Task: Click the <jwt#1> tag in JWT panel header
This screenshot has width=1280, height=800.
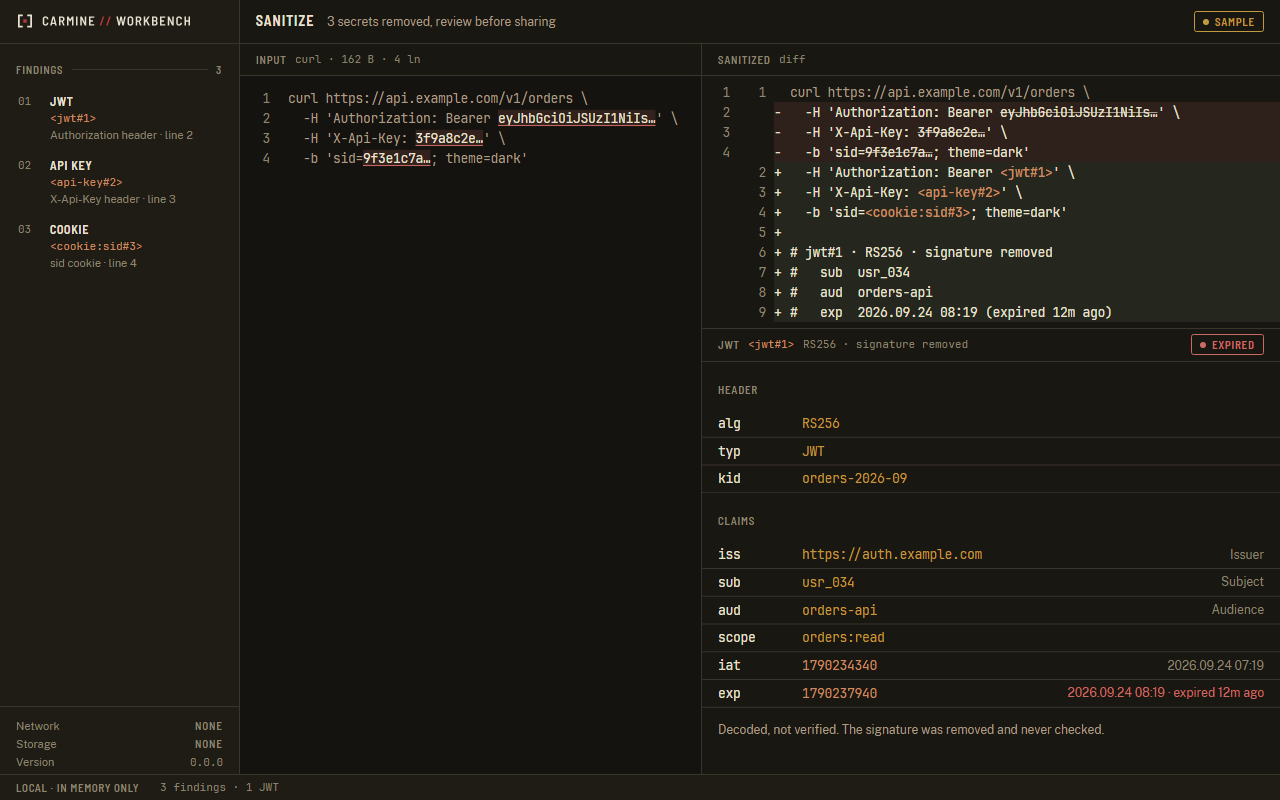Action: pyautogui.click(x=771, y=345)
